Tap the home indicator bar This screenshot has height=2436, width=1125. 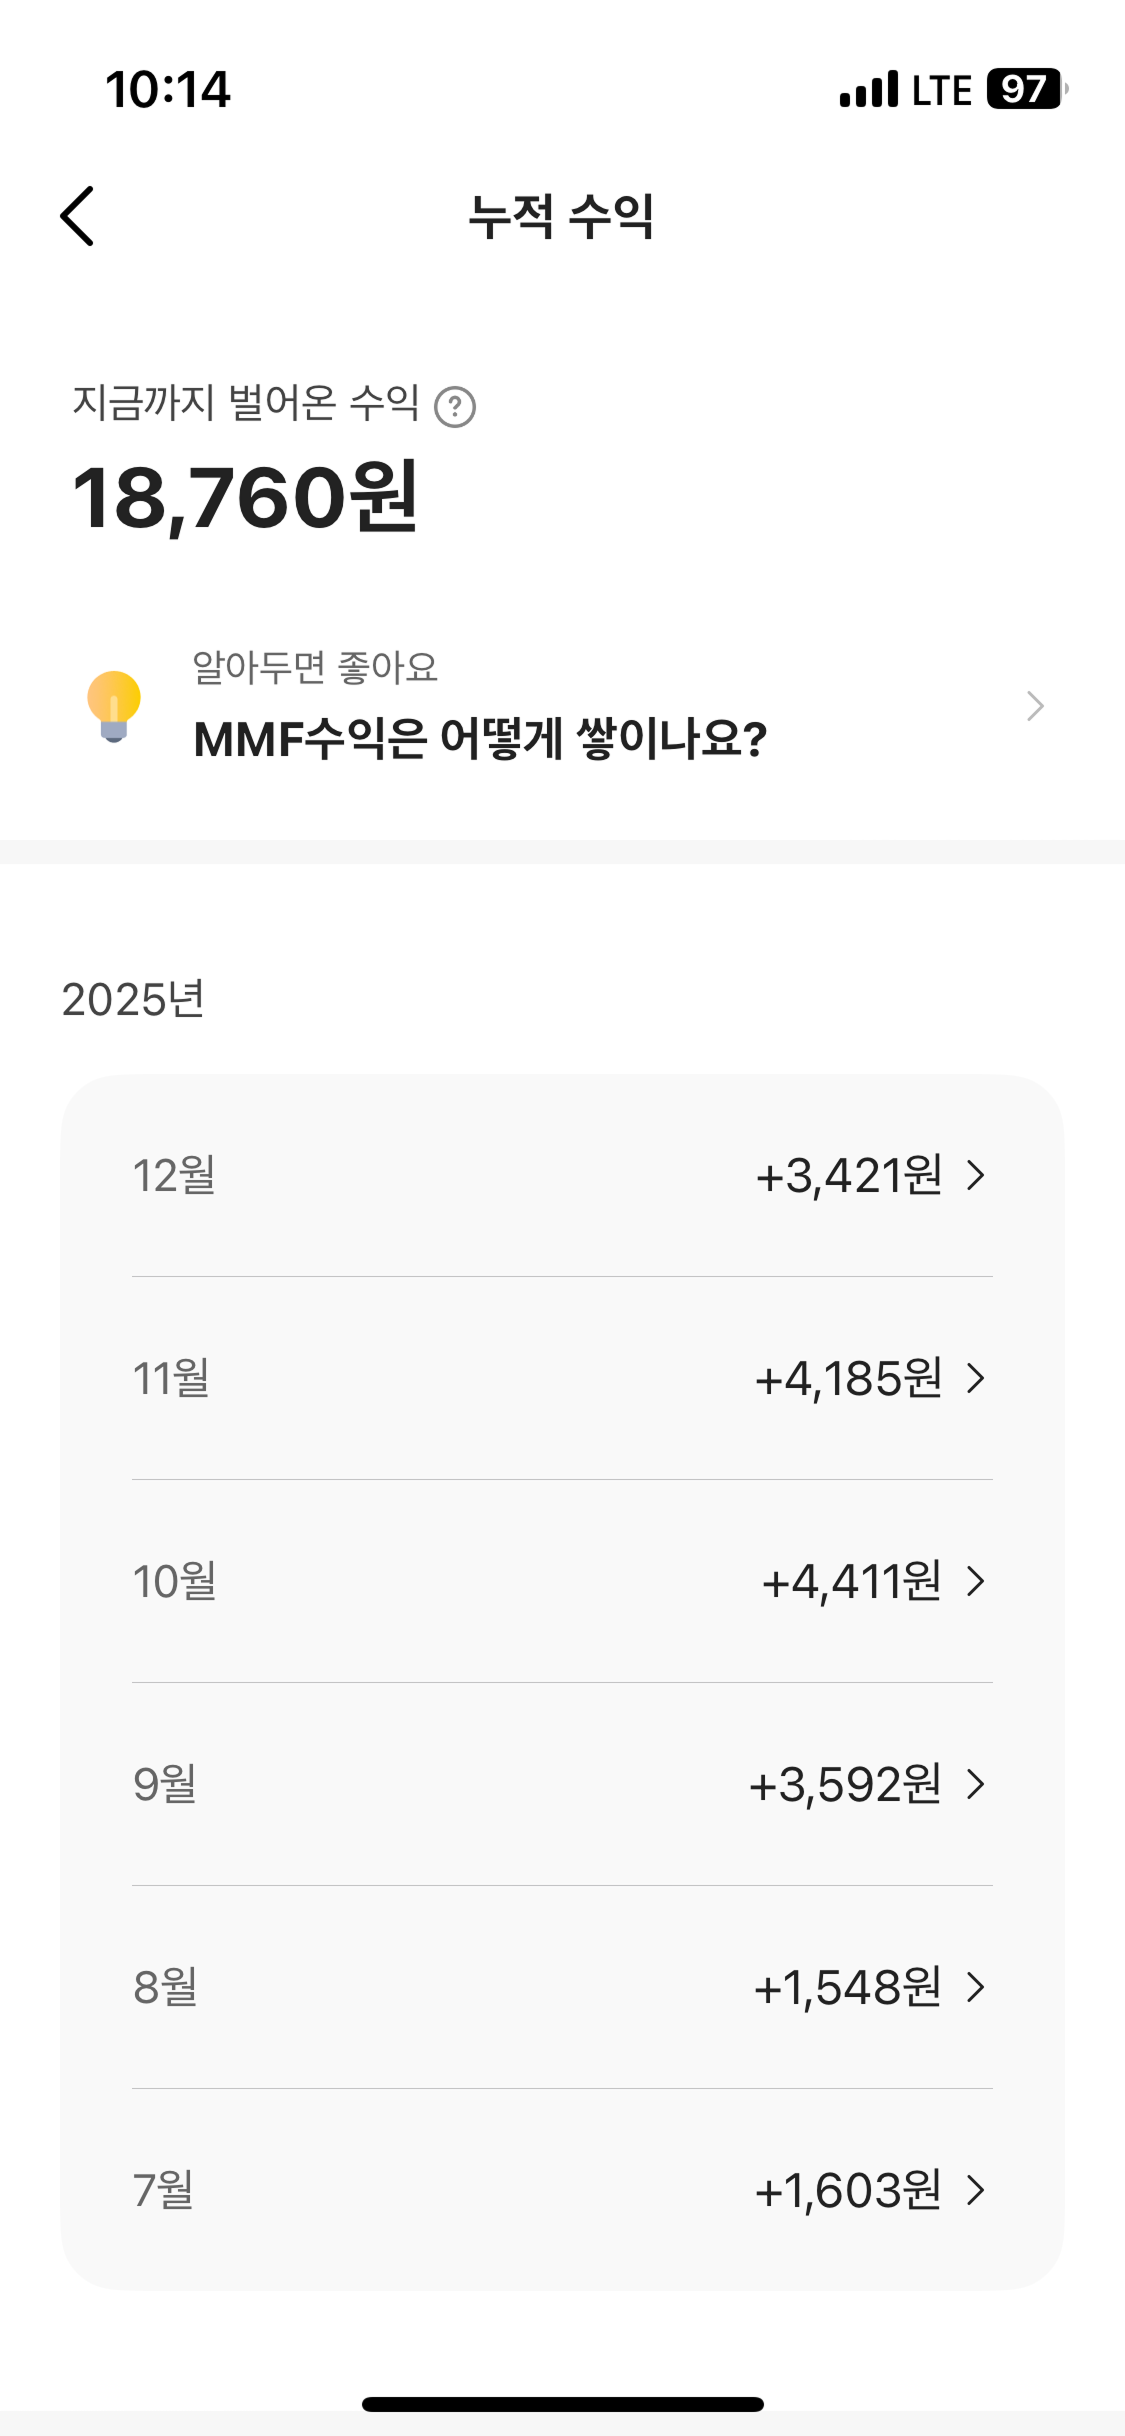(x=562, y=2404)
